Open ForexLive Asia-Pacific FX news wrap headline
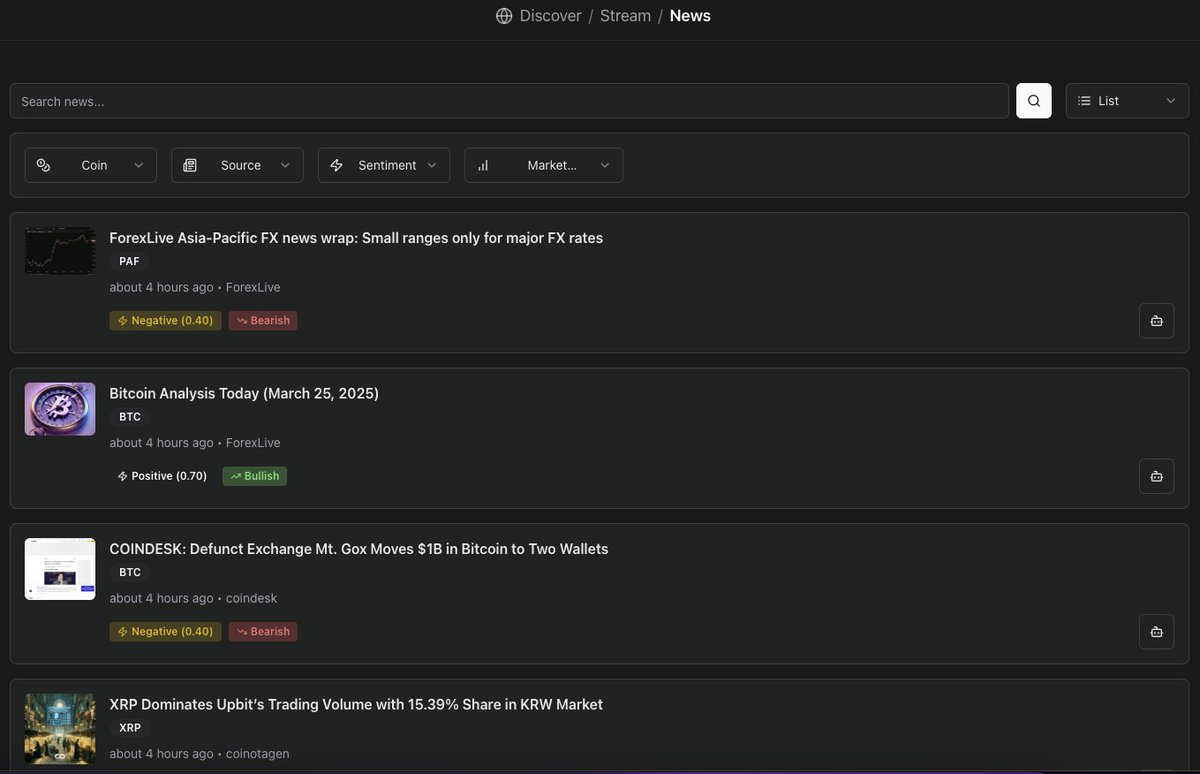 (x=356, y=238)
